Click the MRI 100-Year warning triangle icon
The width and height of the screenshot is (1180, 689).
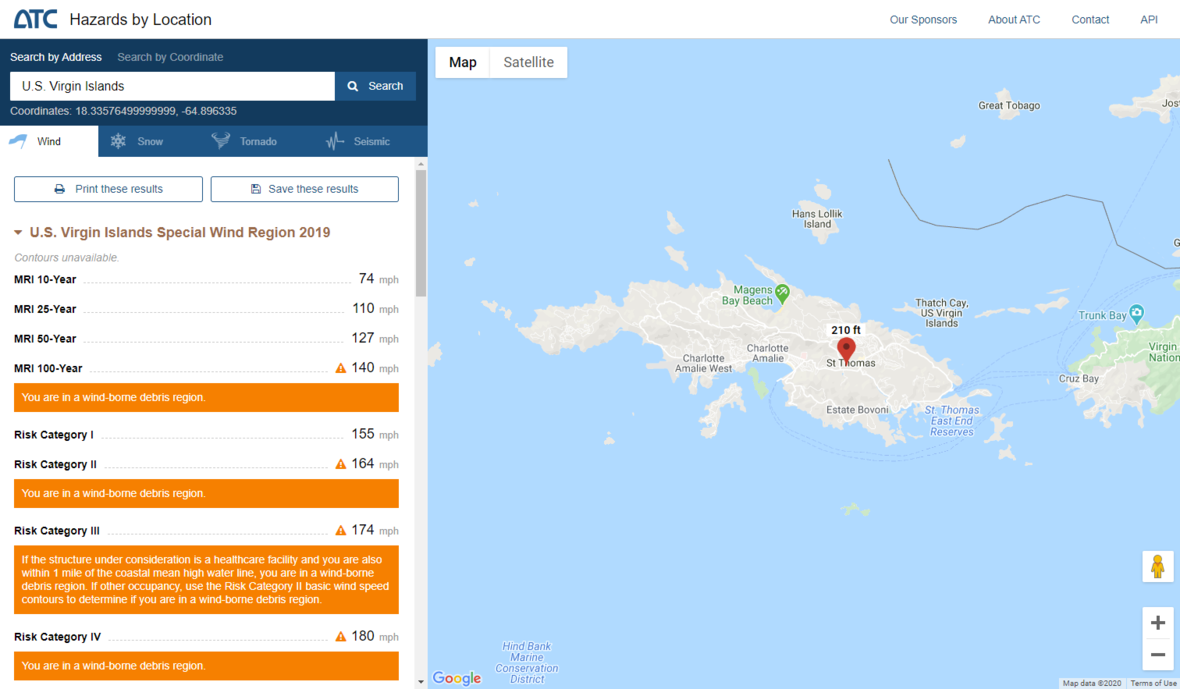click(x=341, y=368)
